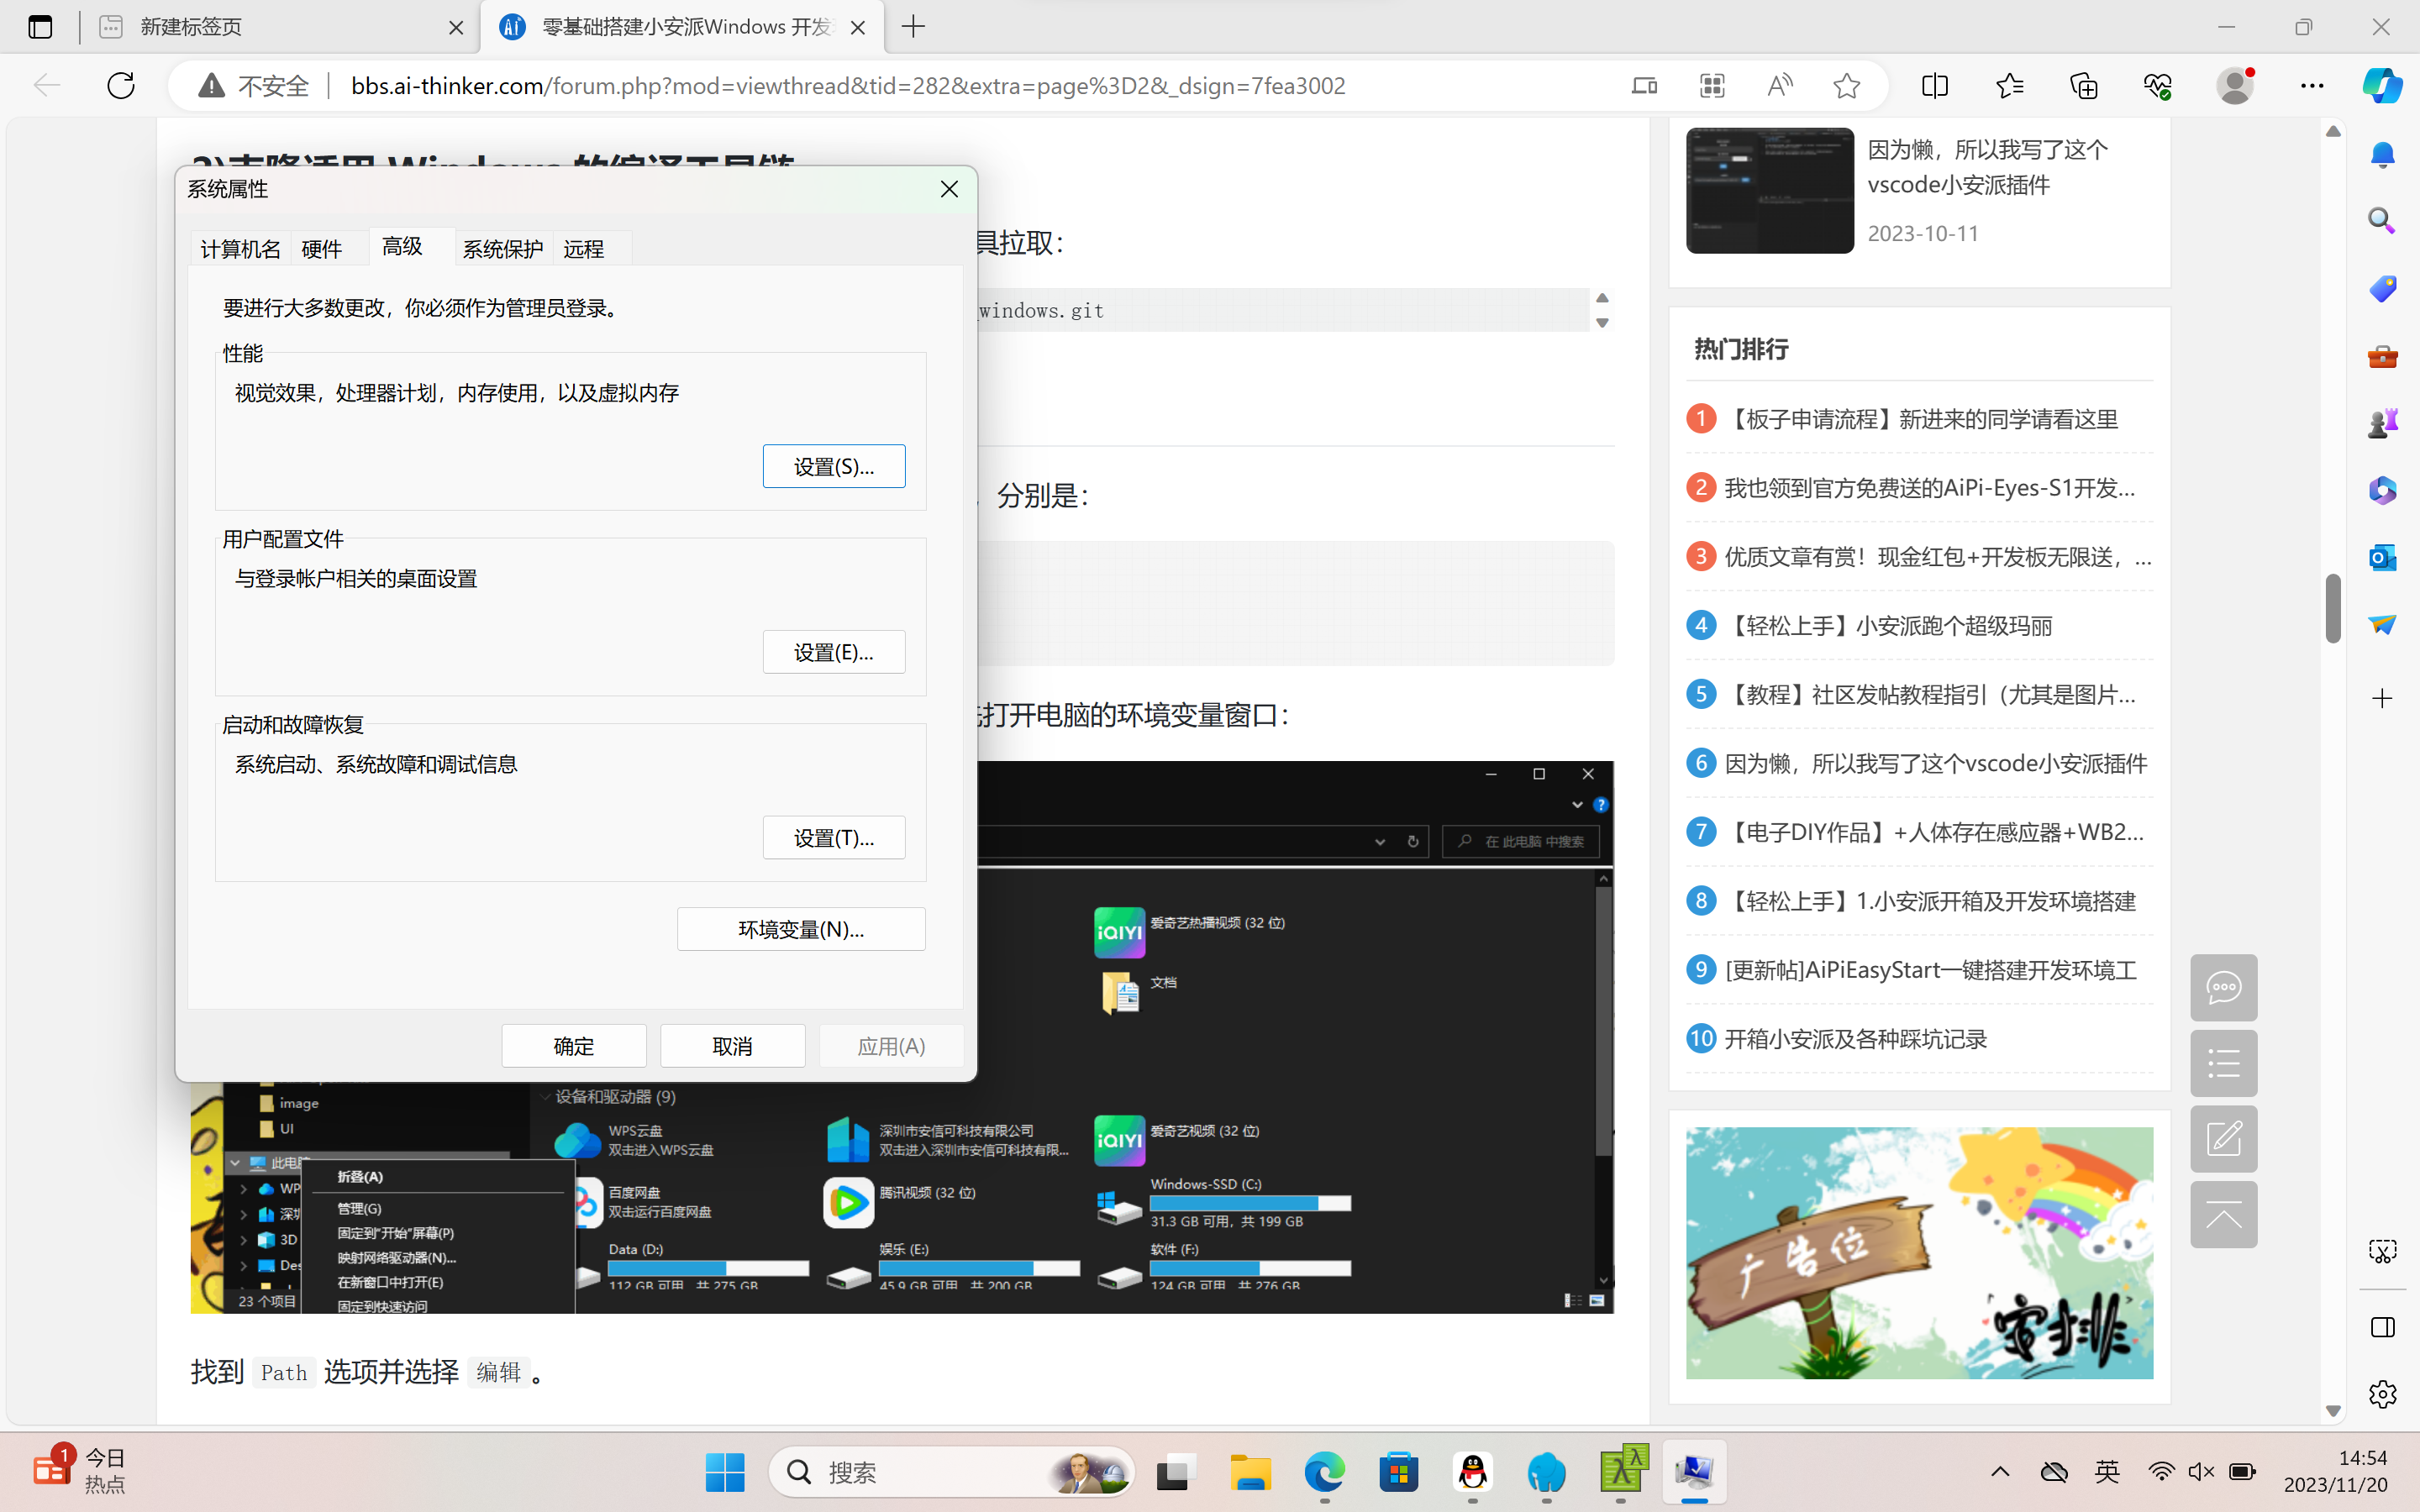Open QR code generator icon in address bar
The image size is (2420, 1512).
[1713, 86]
